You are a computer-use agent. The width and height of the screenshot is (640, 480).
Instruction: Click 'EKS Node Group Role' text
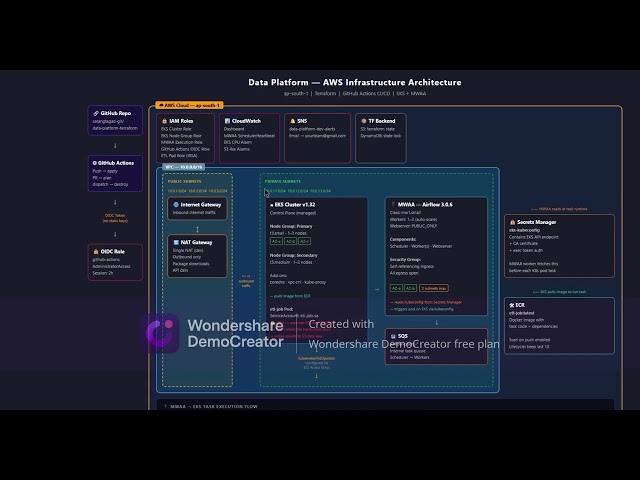pos(181,136)
